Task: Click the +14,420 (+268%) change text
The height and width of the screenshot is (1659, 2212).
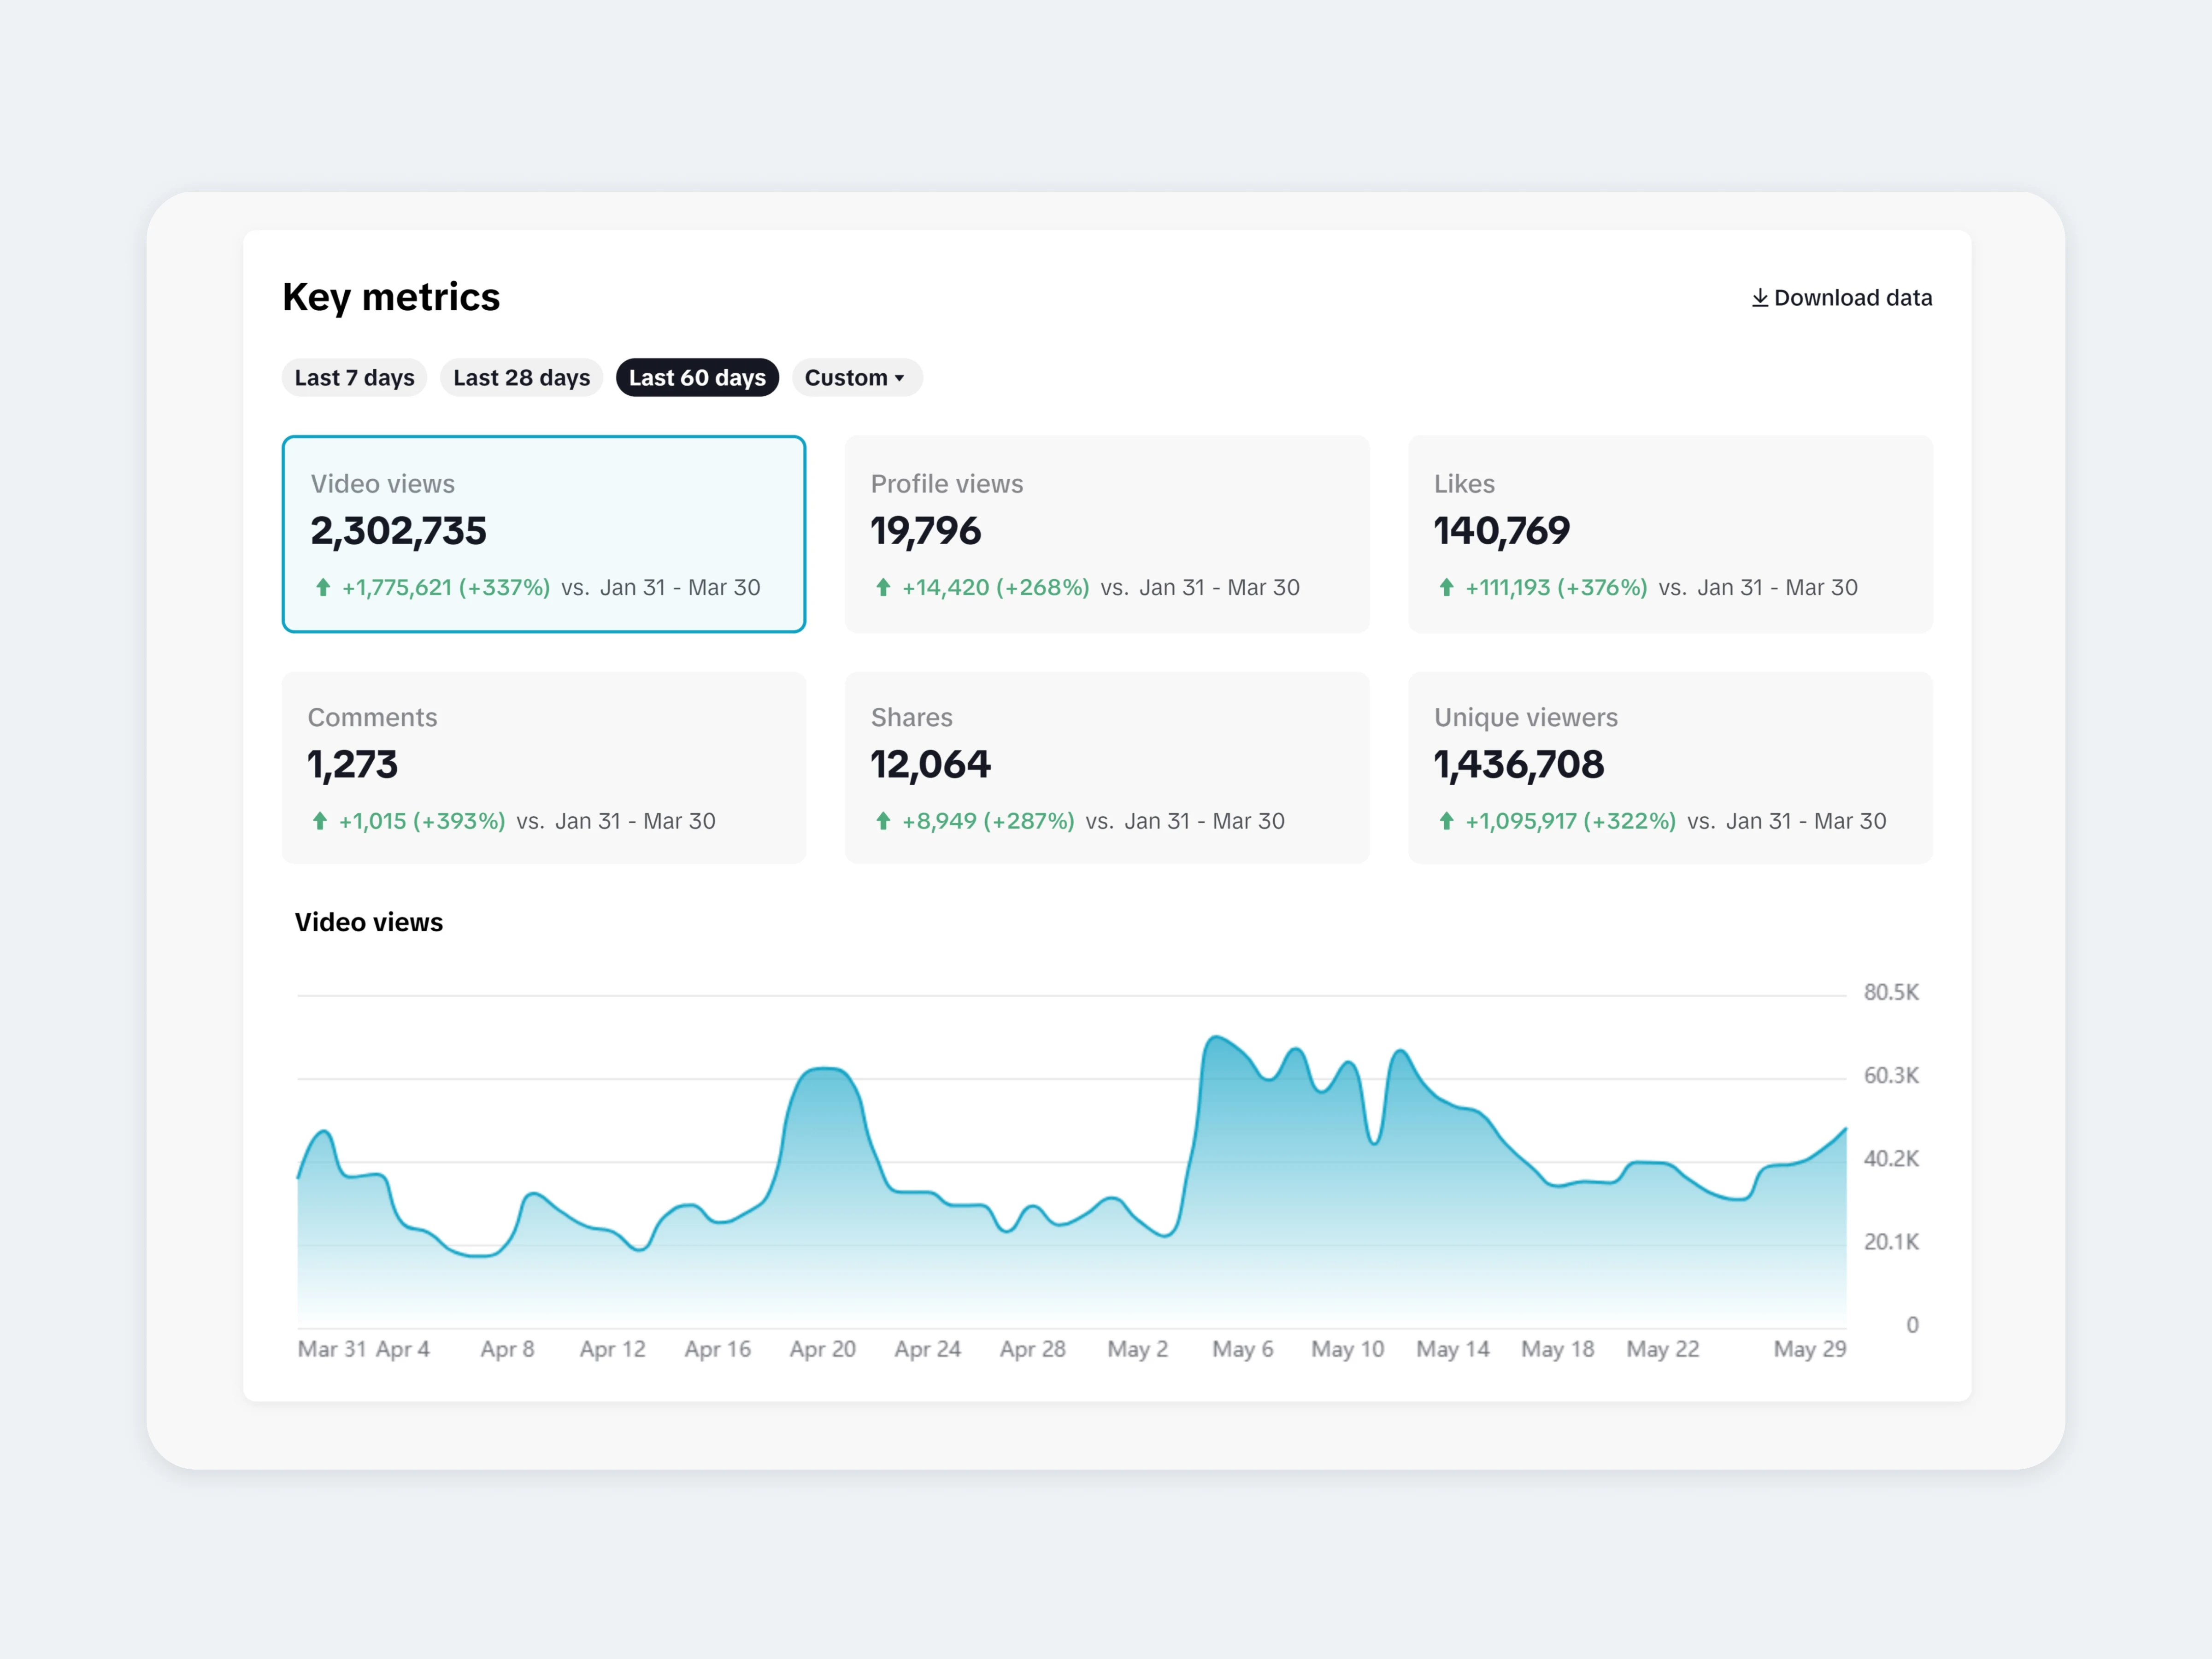Action: [996, 588]
